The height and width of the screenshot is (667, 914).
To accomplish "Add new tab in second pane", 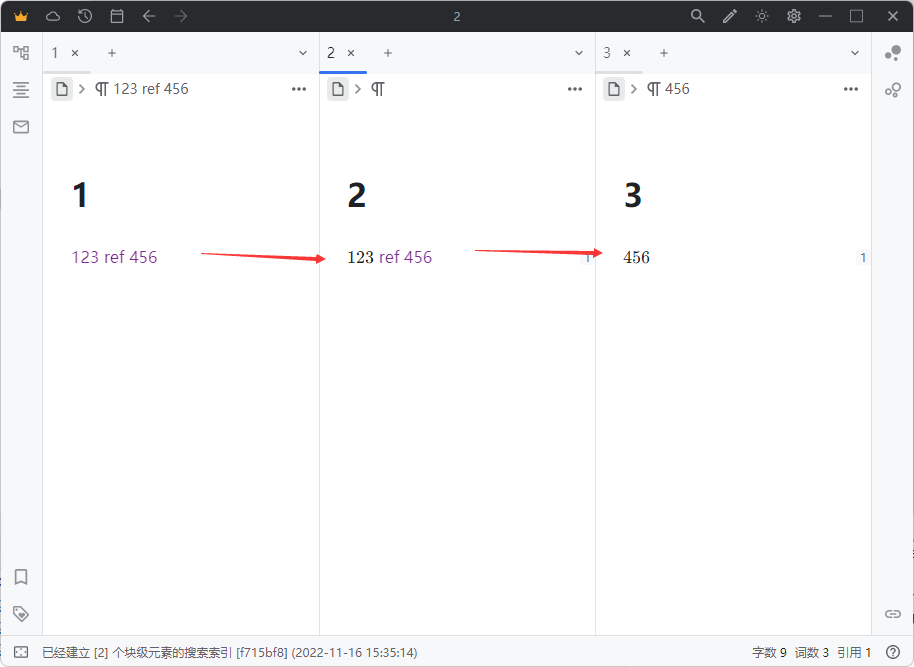I will coord(388,53).
